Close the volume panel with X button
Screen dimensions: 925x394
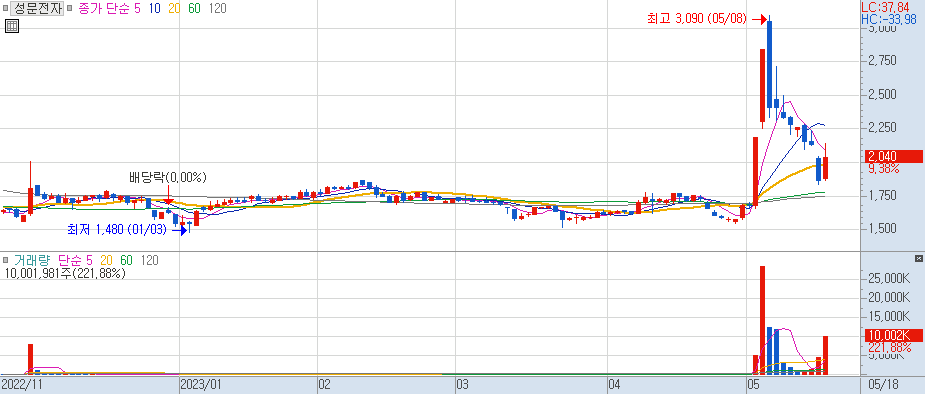coord(918,259)
